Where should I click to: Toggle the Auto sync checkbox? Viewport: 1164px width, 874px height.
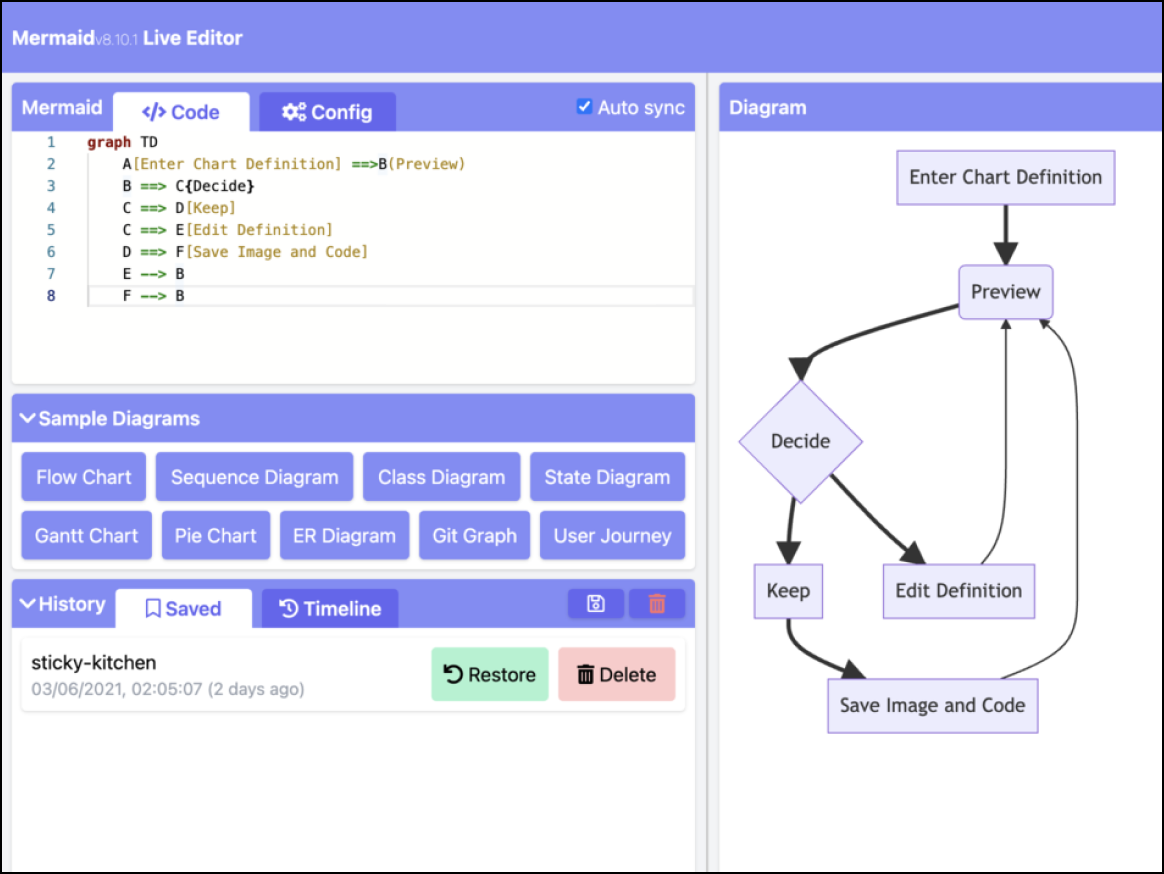coord(584,107)
